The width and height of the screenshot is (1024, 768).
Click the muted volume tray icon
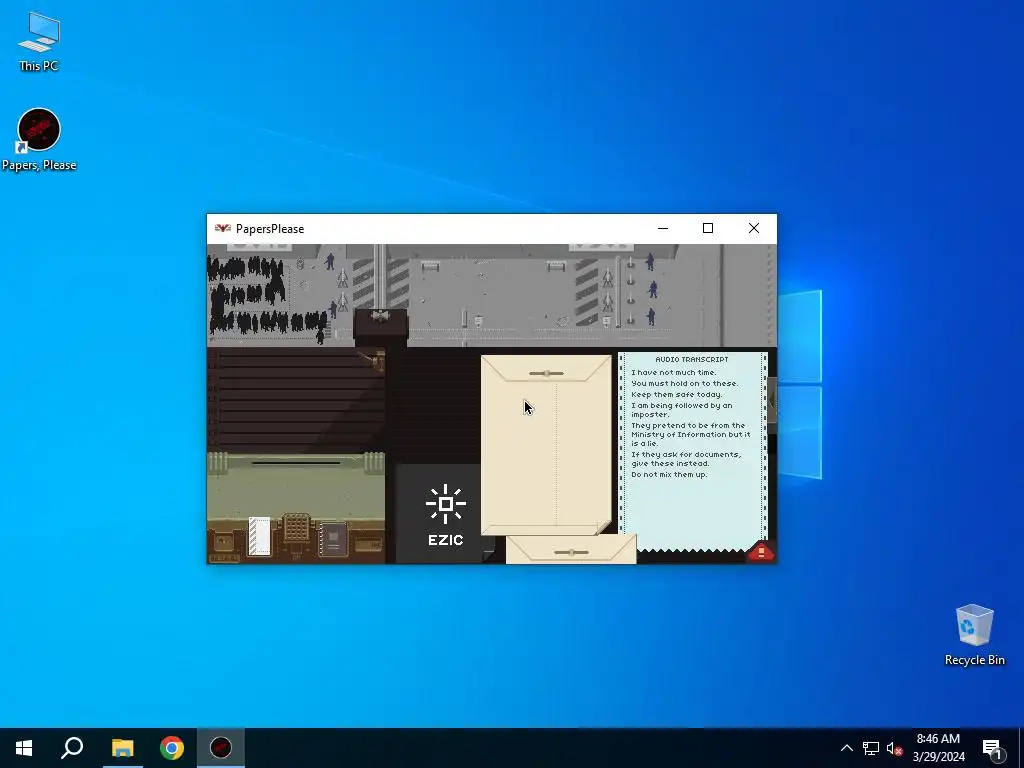(895, 748)
